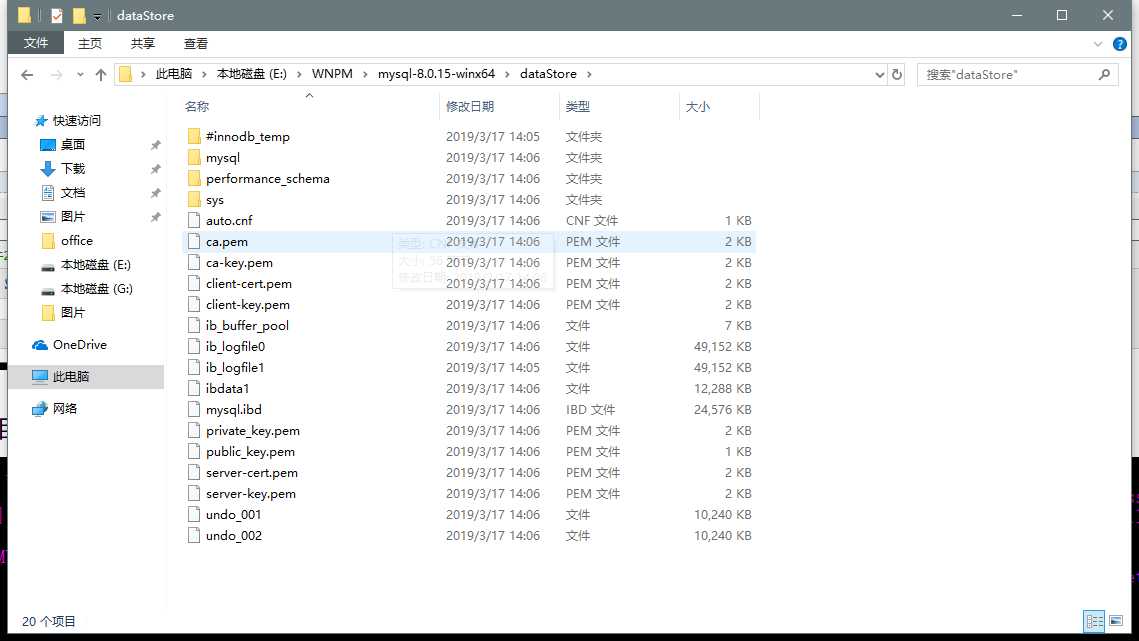Select Quick access in navigation pane
Viewport: 1139px width, 641px height.
click(x=68, y=121)
